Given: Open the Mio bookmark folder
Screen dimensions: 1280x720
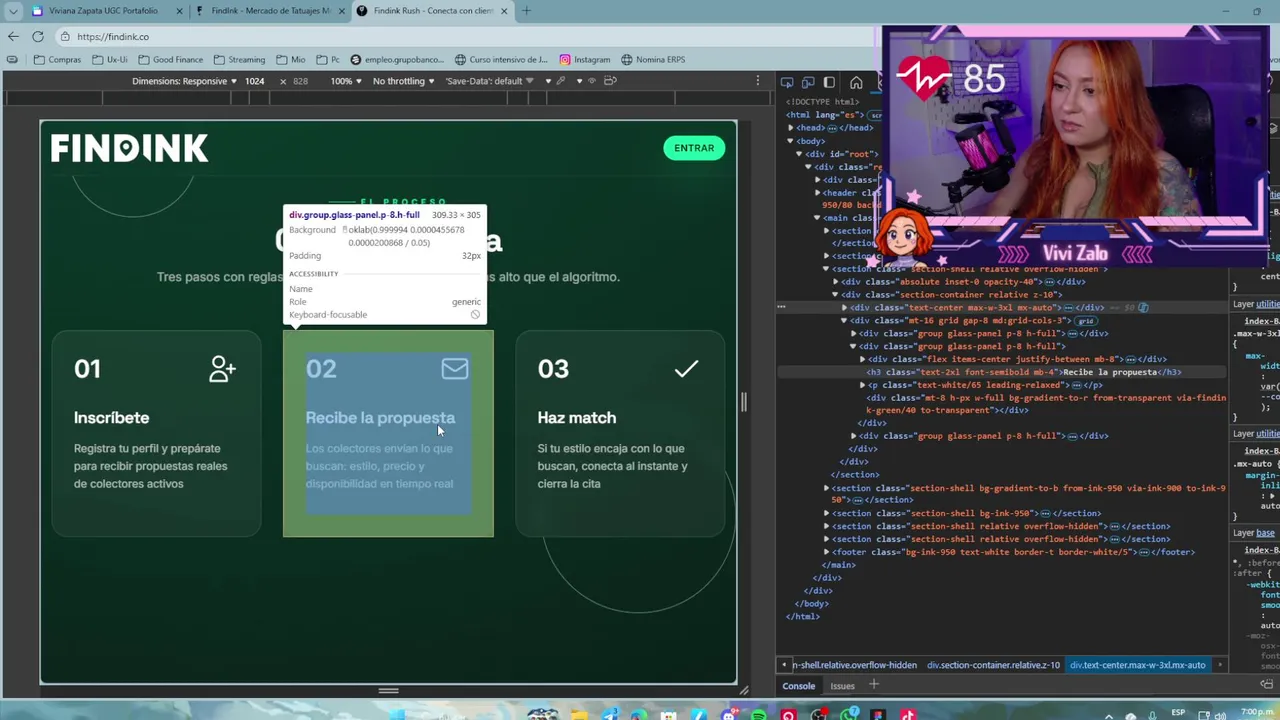Looking at the screenshot, I should click(x=291, y=59).
